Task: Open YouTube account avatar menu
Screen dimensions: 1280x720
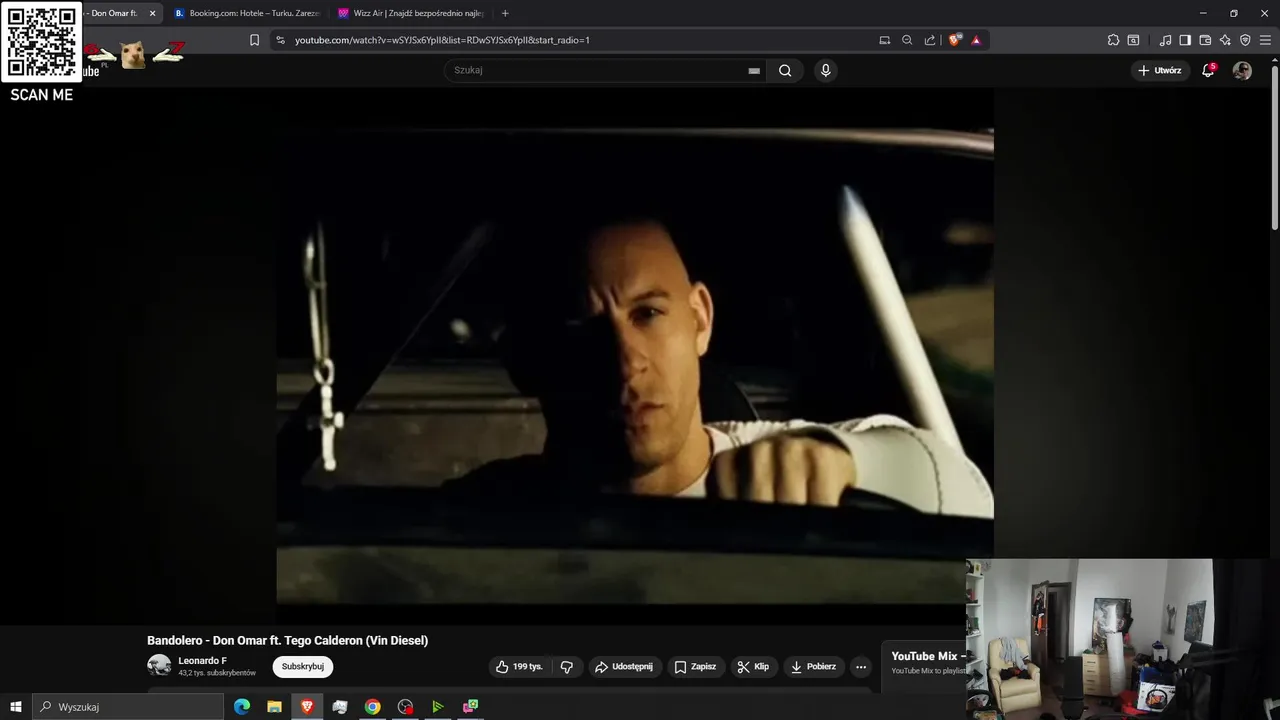Action: [x=1242, y=70]
